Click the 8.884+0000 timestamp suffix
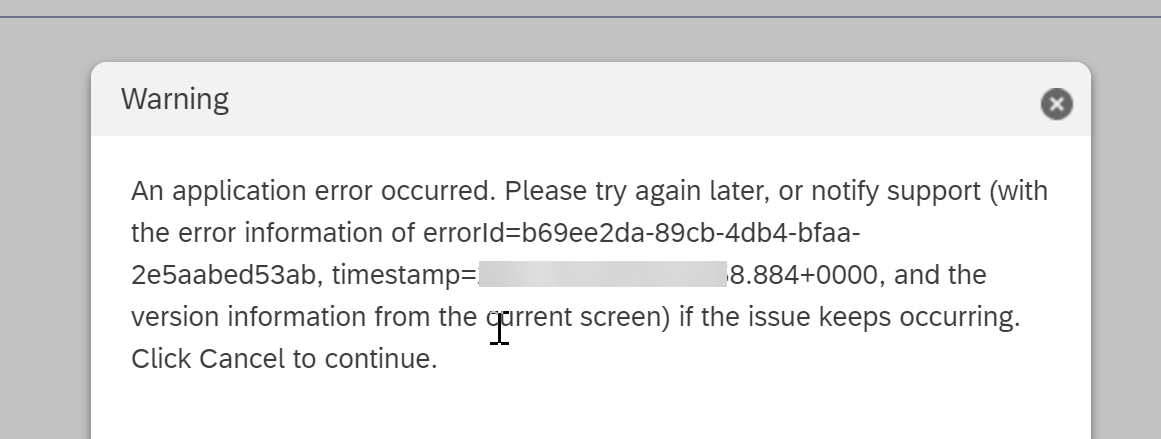 point(803,275)
